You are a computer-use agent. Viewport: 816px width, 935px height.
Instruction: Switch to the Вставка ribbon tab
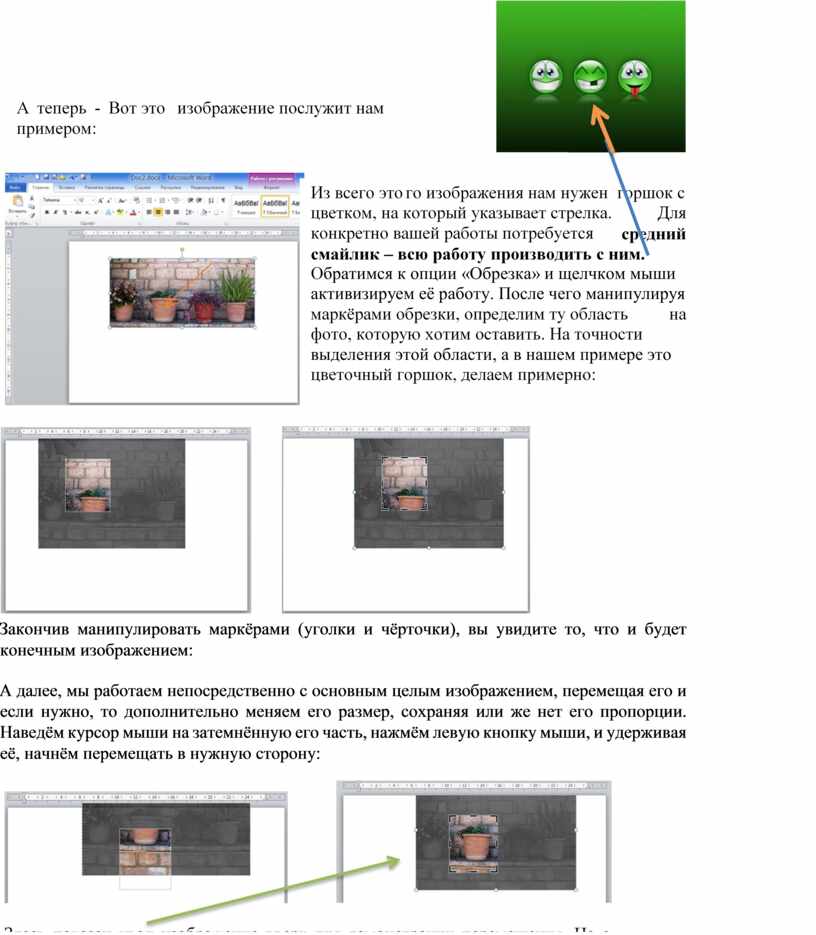[x=67, y=187]
